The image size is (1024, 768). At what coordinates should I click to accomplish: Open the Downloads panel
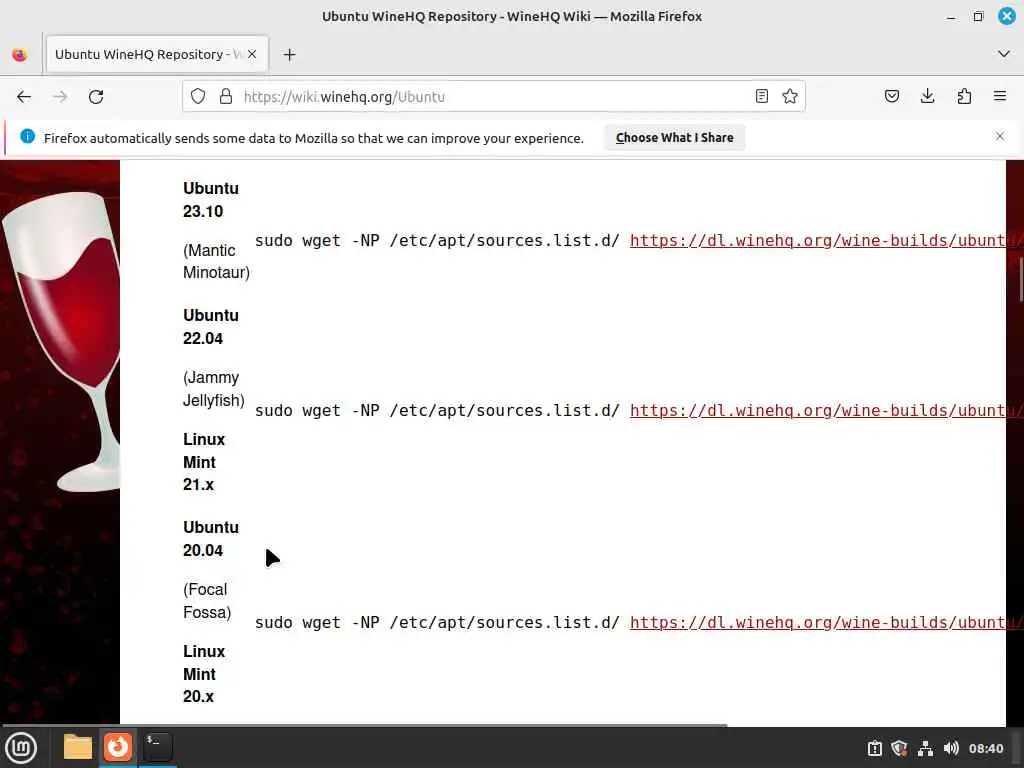[x=927, y=97]
